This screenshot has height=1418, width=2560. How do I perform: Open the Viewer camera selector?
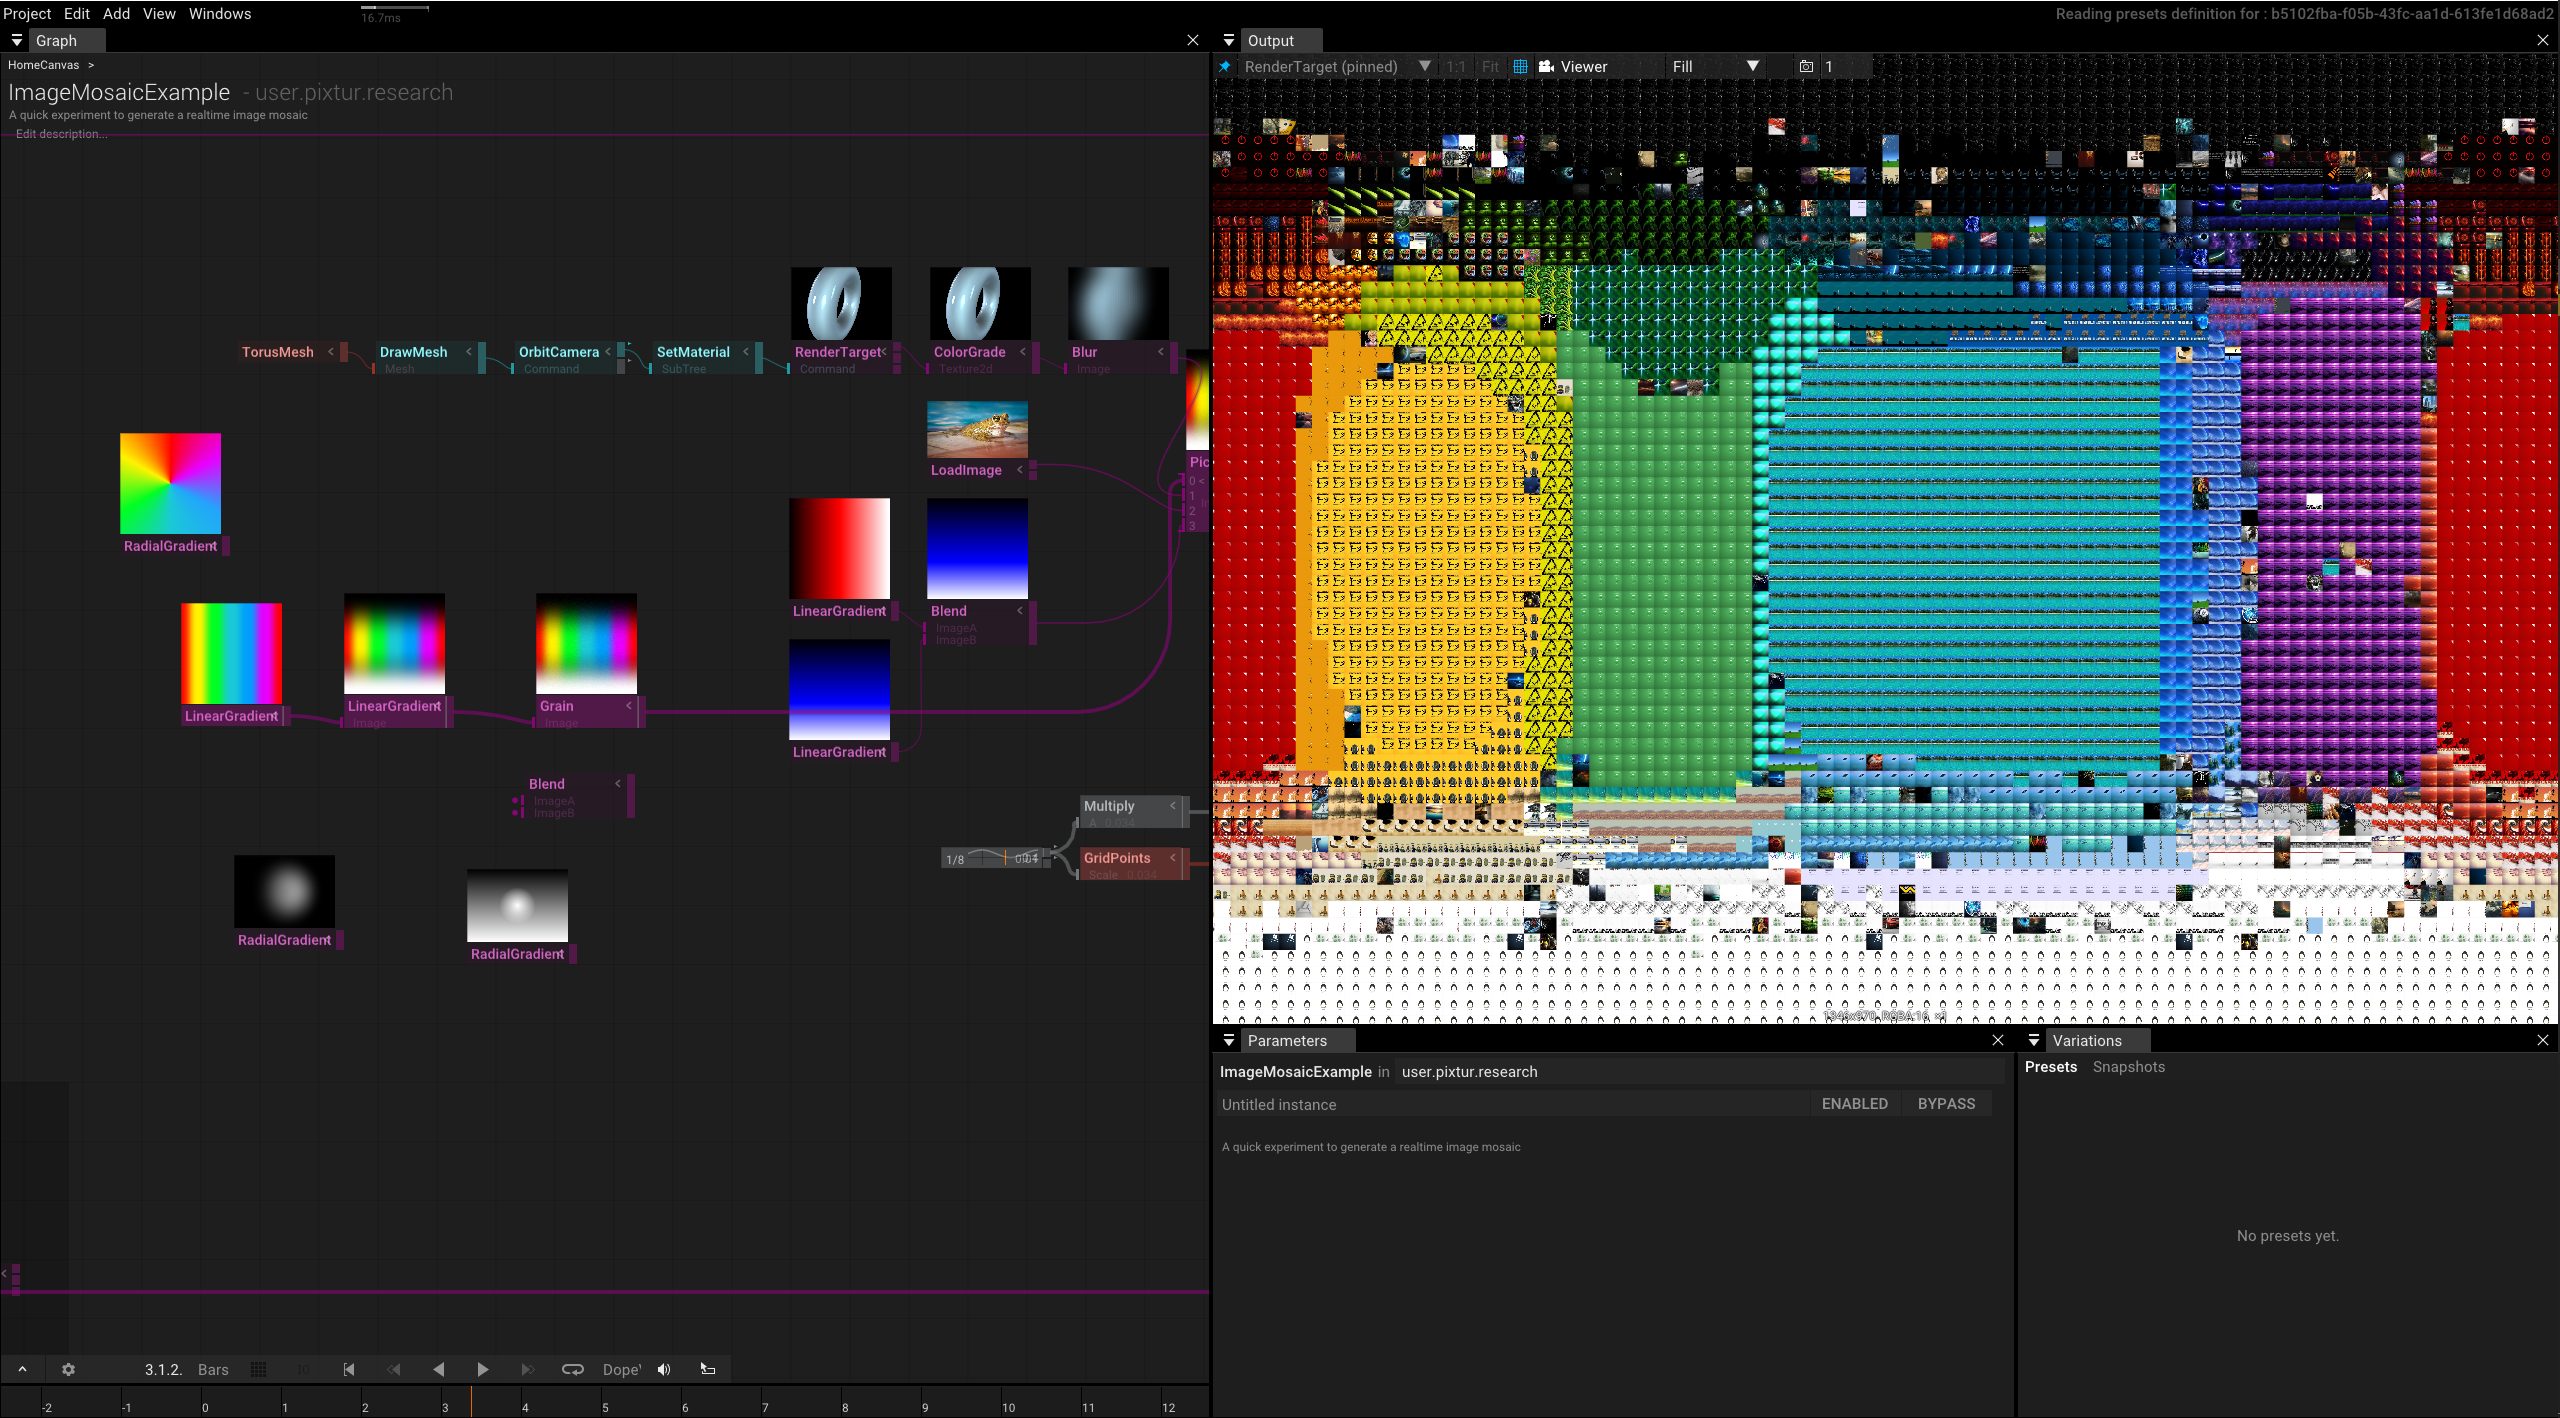(1574, 67)
